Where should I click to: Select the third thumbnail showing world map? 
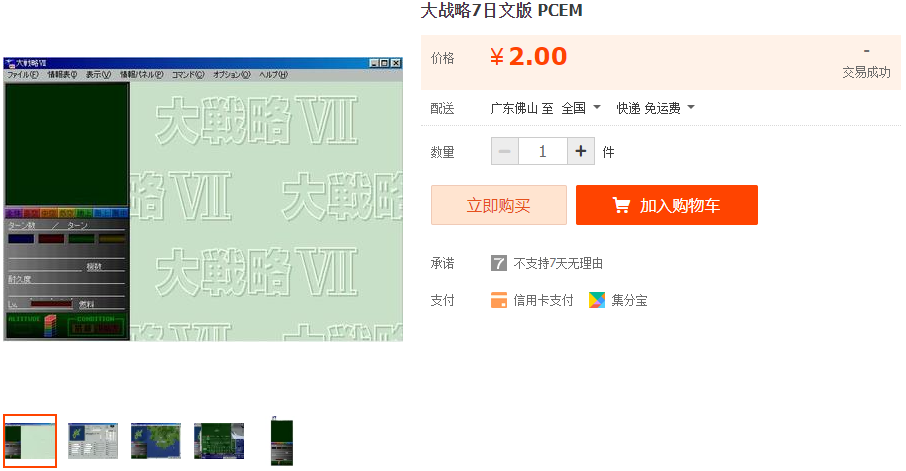tap(156, 441)
